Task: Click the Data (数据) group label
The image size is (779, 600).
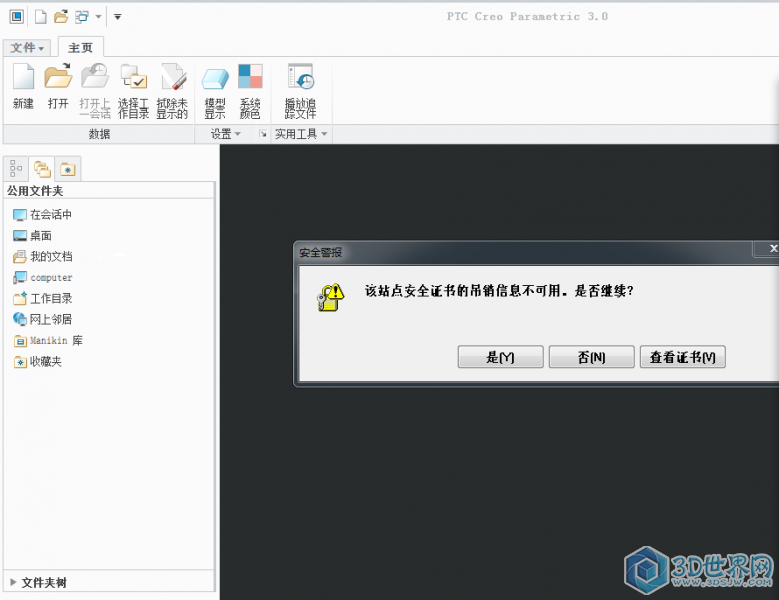Action: point(99,134)
